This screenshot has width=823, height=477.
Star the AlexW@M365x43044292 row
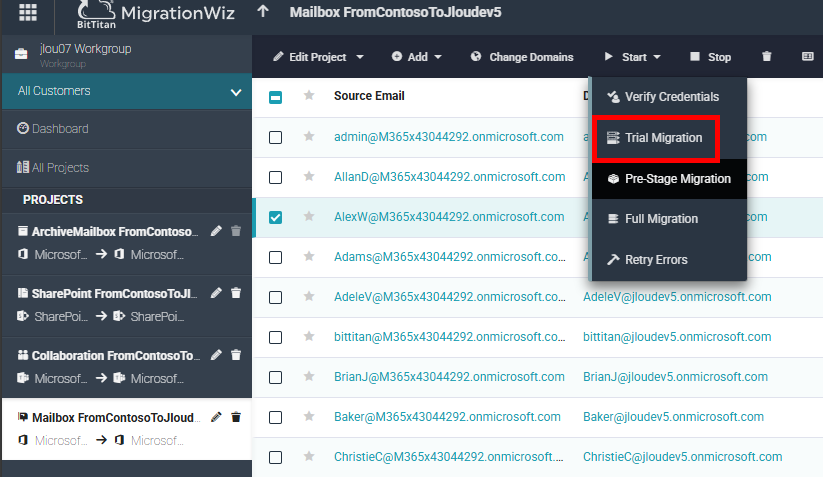click(x=309, y=216)
